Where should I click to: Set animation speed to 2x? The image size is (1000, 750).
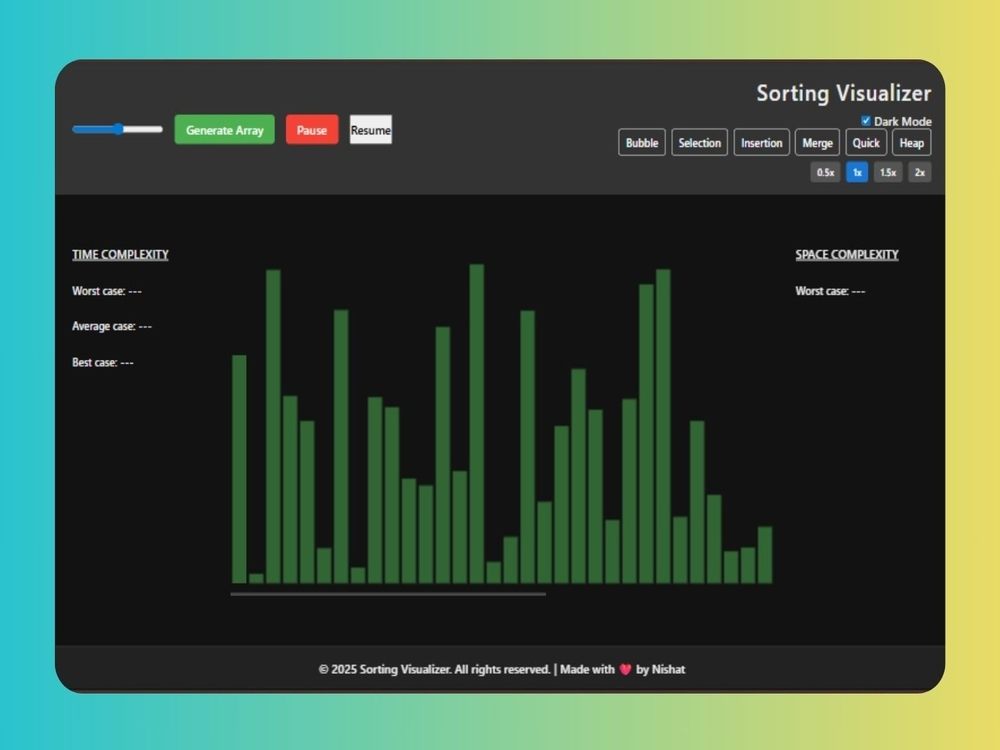[920, 172]
